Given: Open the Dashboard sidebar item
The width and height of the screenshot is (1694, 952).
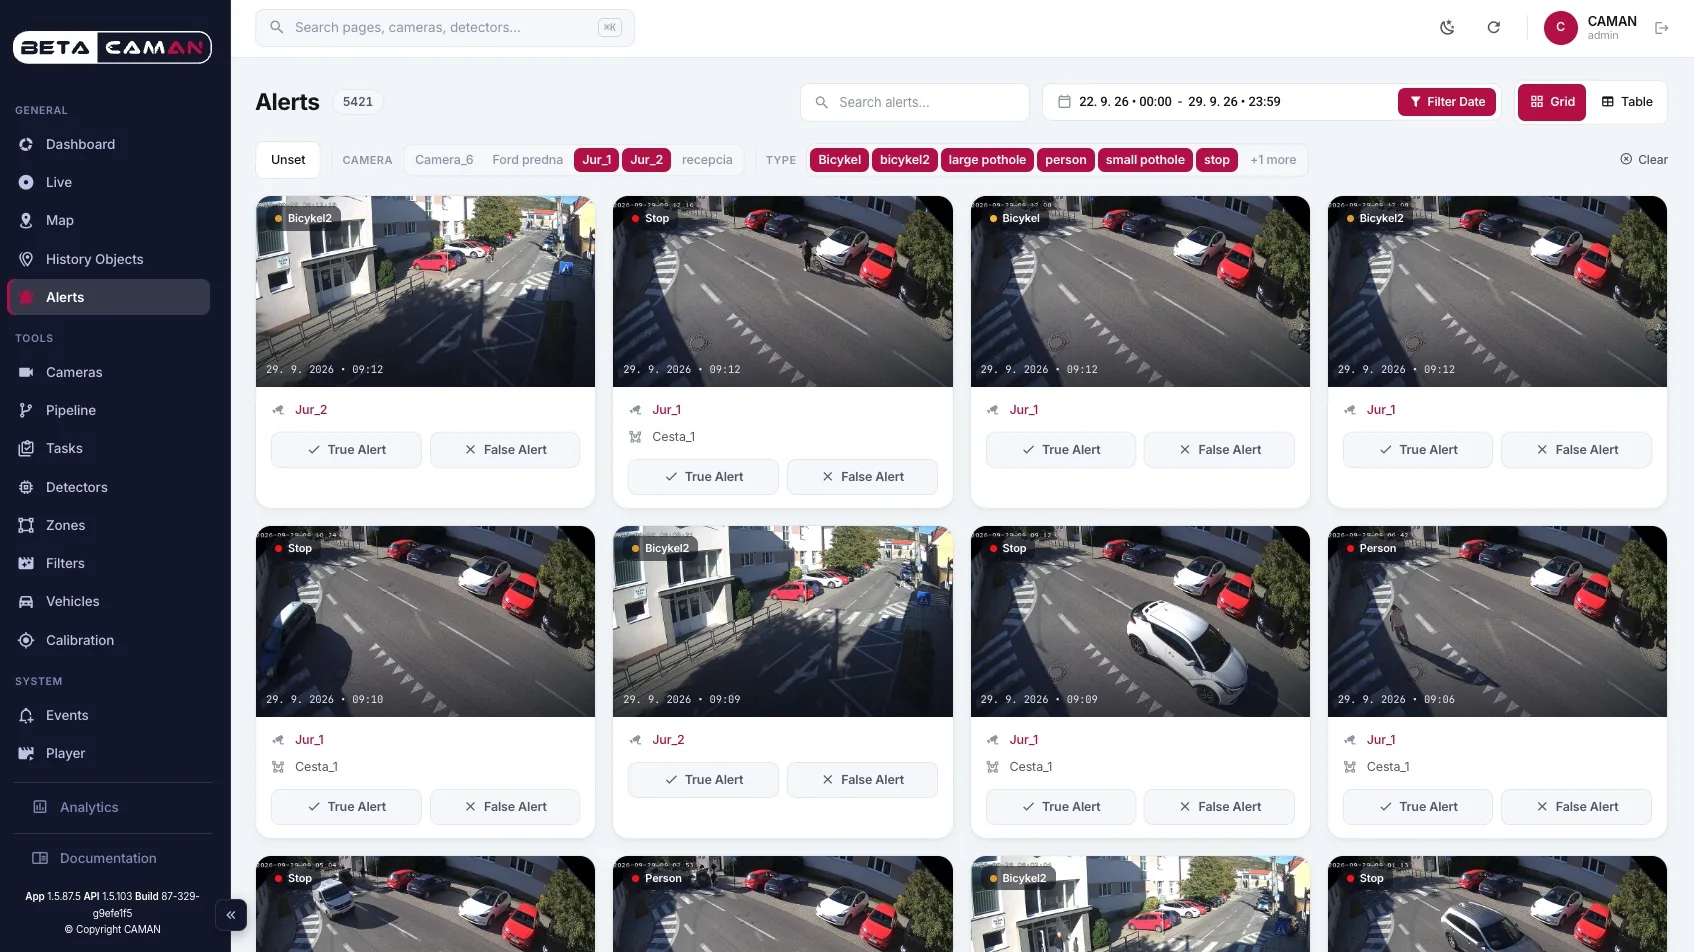Looking at the screenshot, I should 109,144.
